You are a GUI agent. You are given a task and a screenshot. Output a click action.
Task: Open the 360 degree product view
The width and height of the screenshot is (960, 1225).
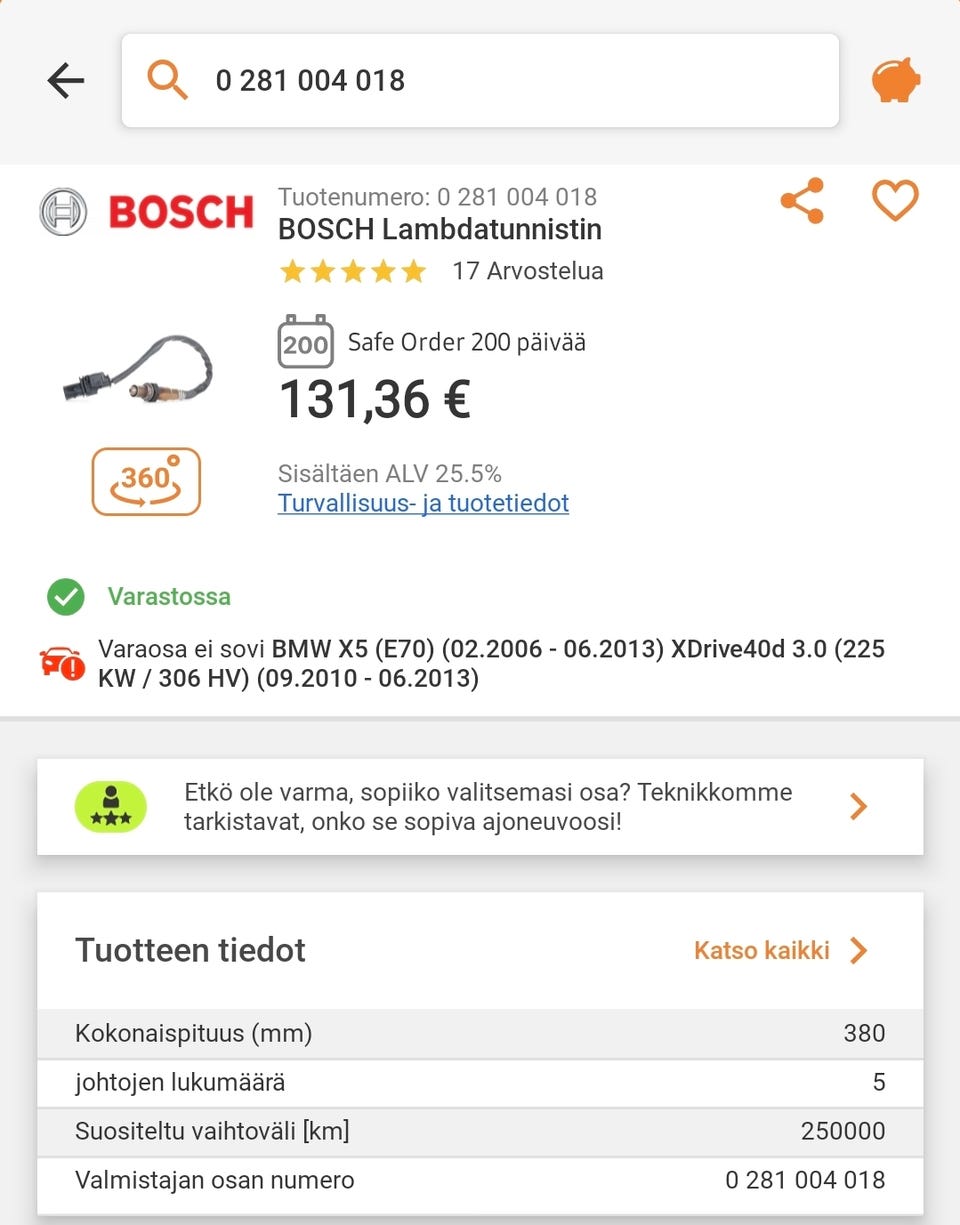146,481
